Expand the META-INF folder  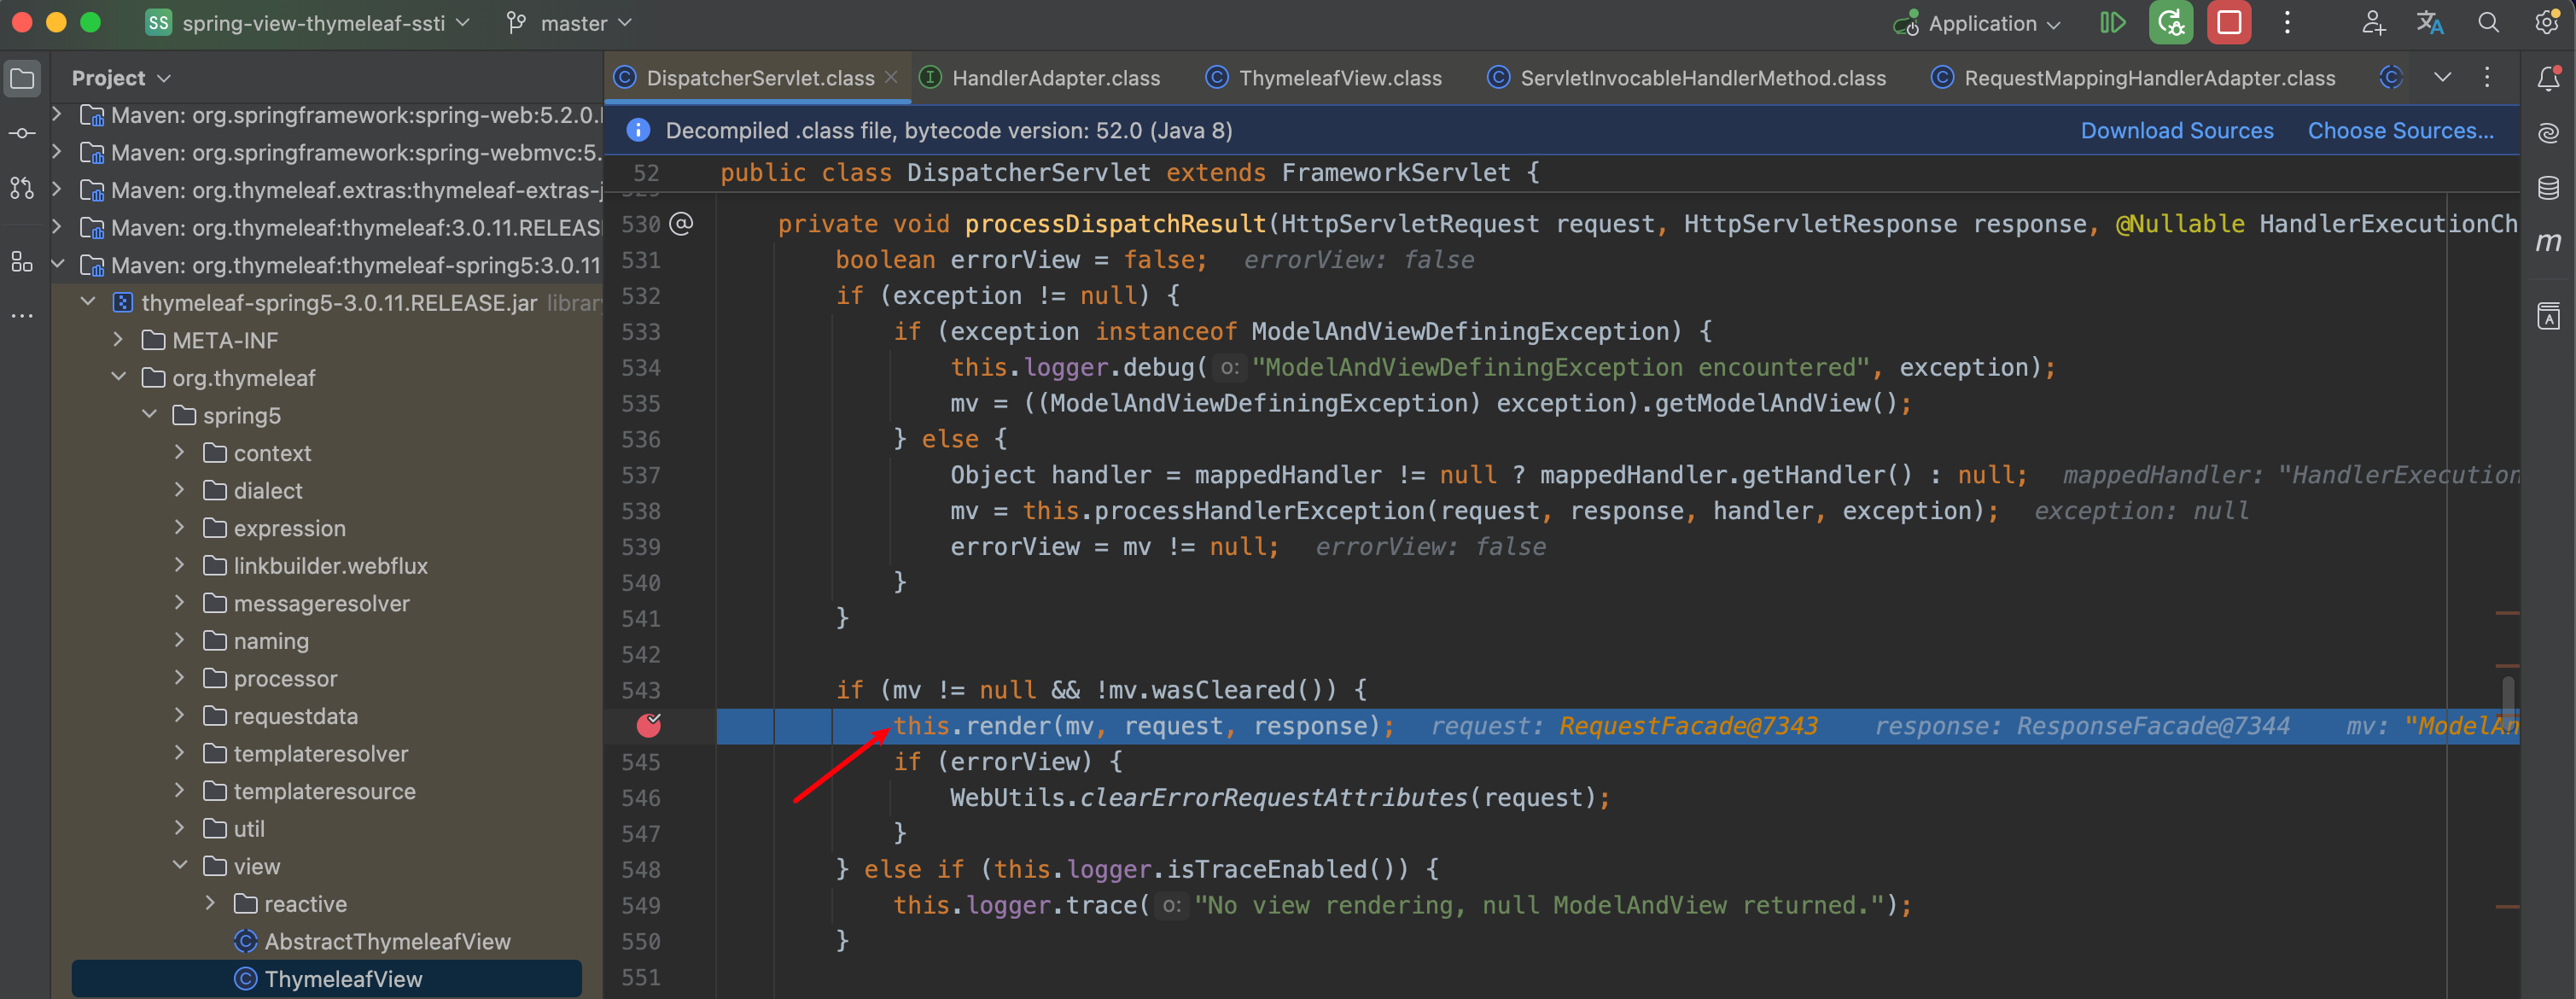[118, 340]
